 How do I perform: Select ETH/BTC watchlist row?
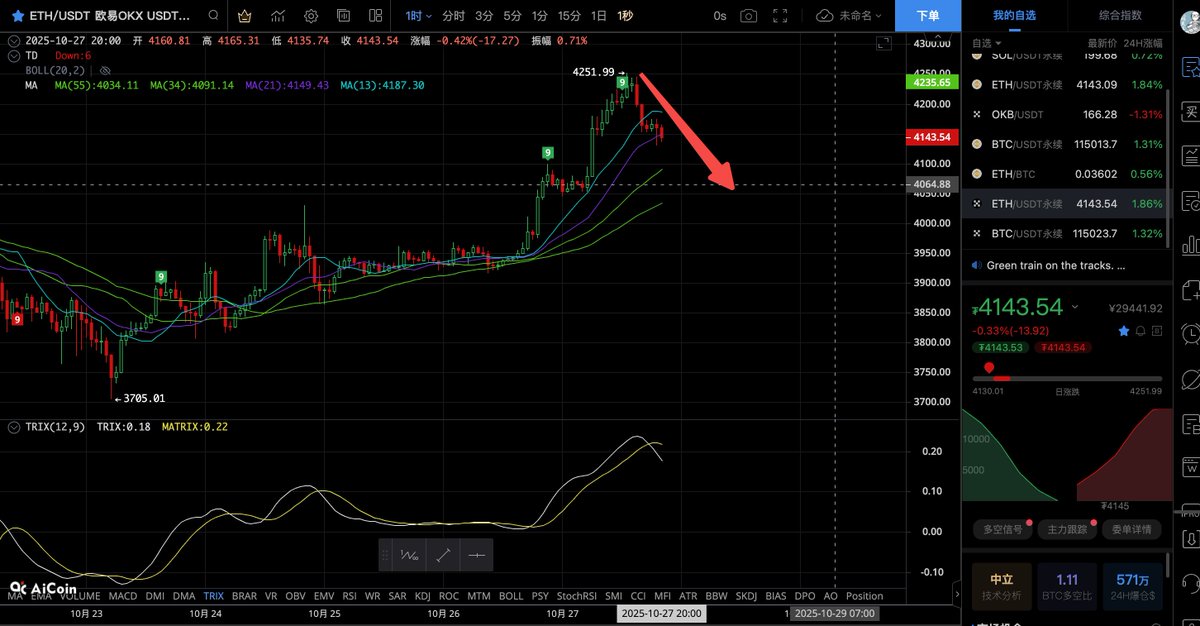(1067, 174)
